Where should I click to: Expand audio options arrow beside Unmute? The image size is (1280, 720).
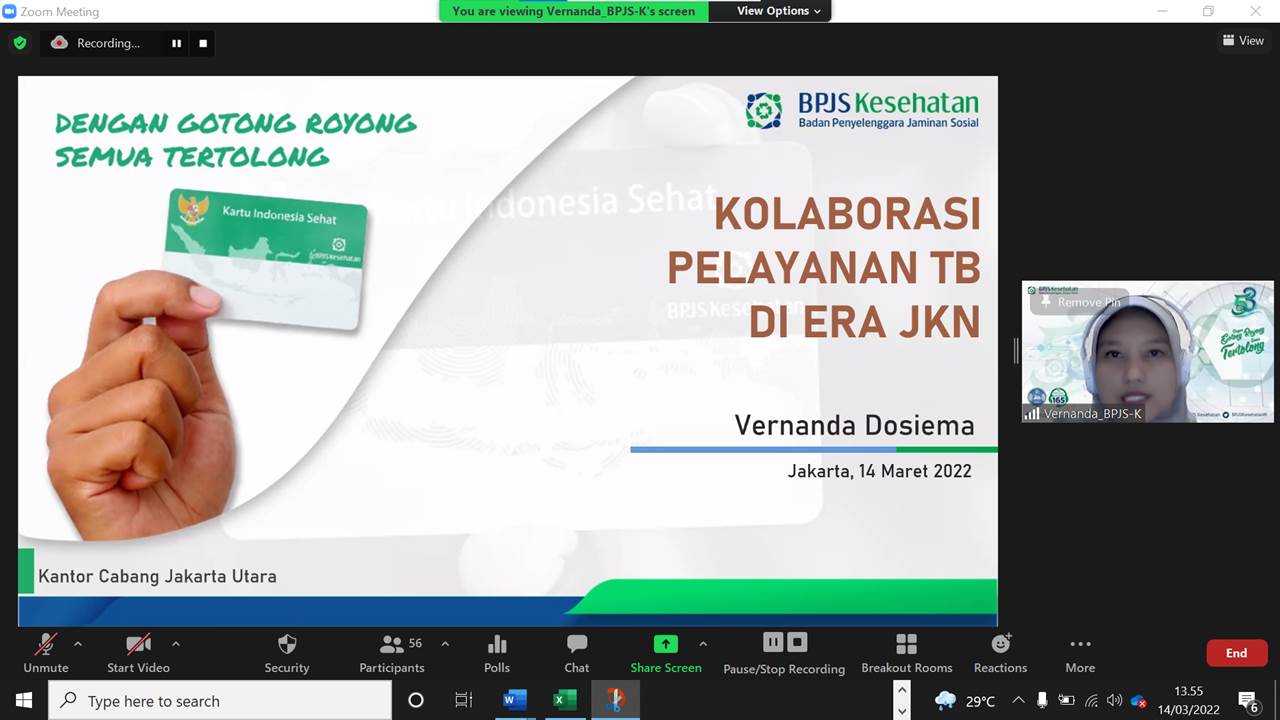click(x=78, y=644)
